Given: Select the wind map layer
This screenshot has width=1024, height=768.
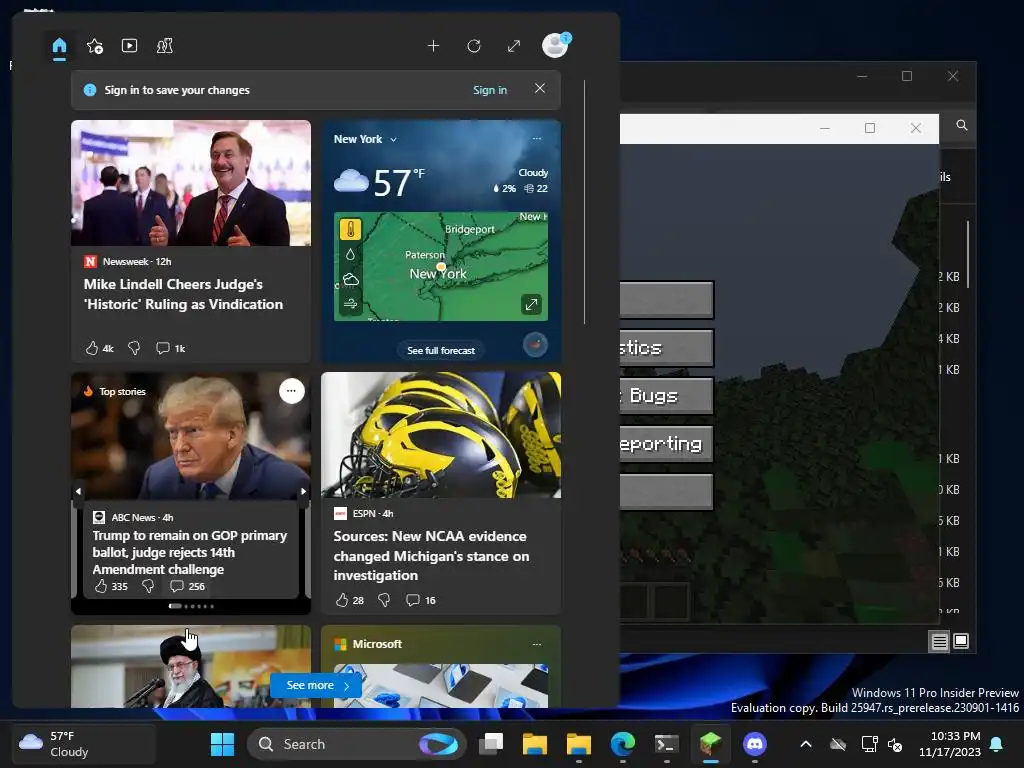Looking at the screenshot, I should [x=351, y=304].
